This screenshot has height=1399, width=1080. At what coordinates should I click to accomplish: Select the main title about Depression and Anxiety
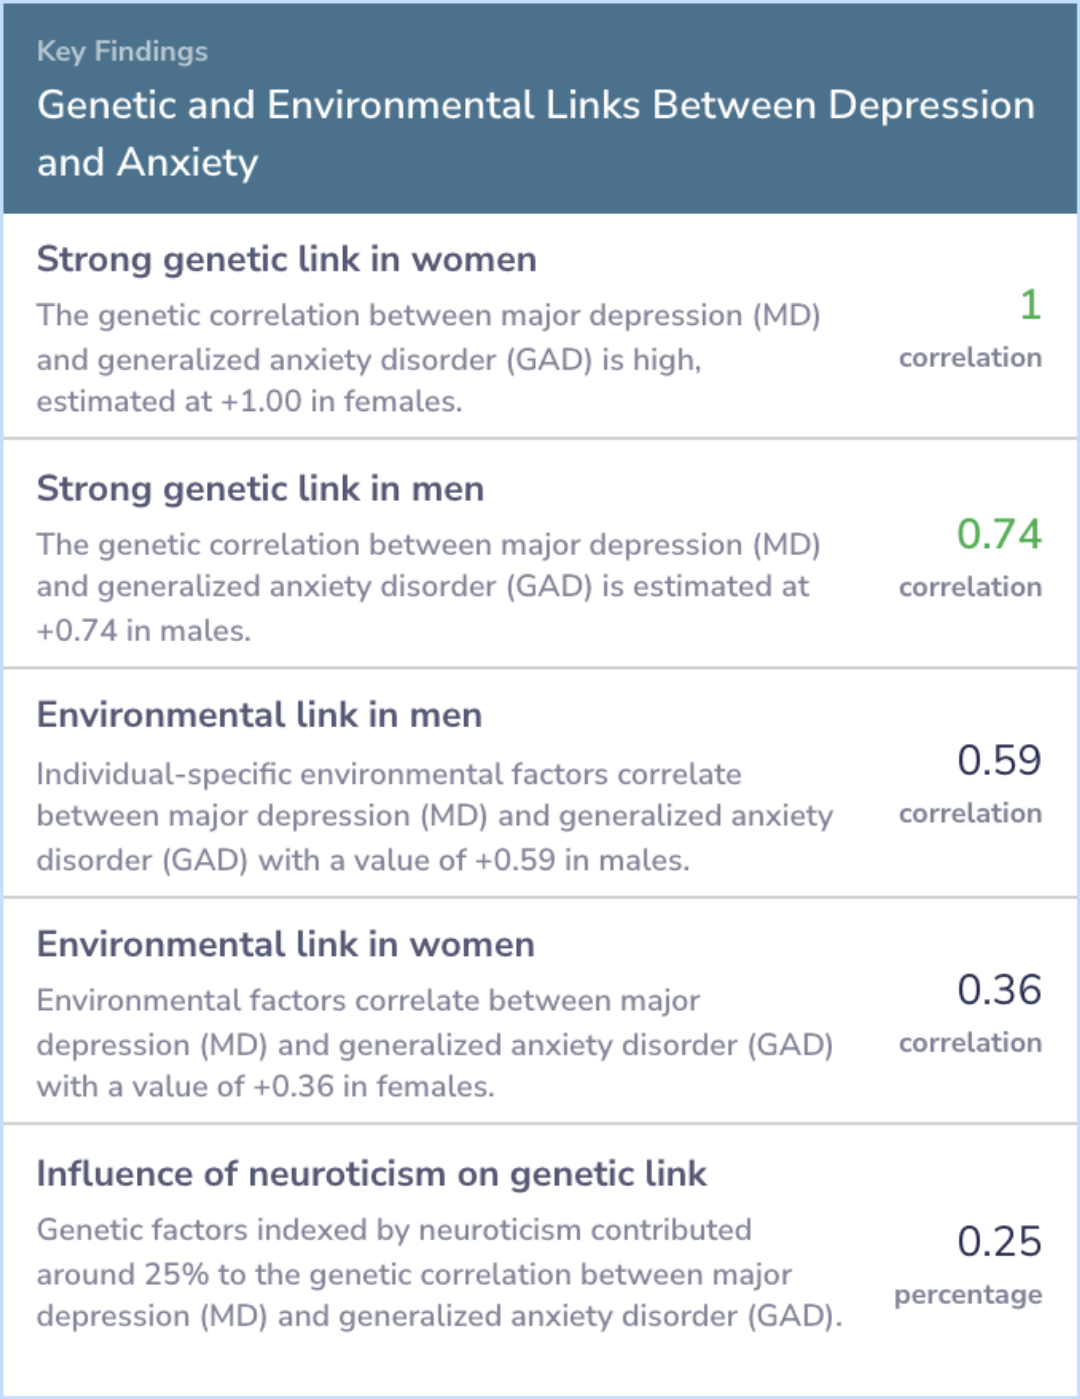pos(536,134)
